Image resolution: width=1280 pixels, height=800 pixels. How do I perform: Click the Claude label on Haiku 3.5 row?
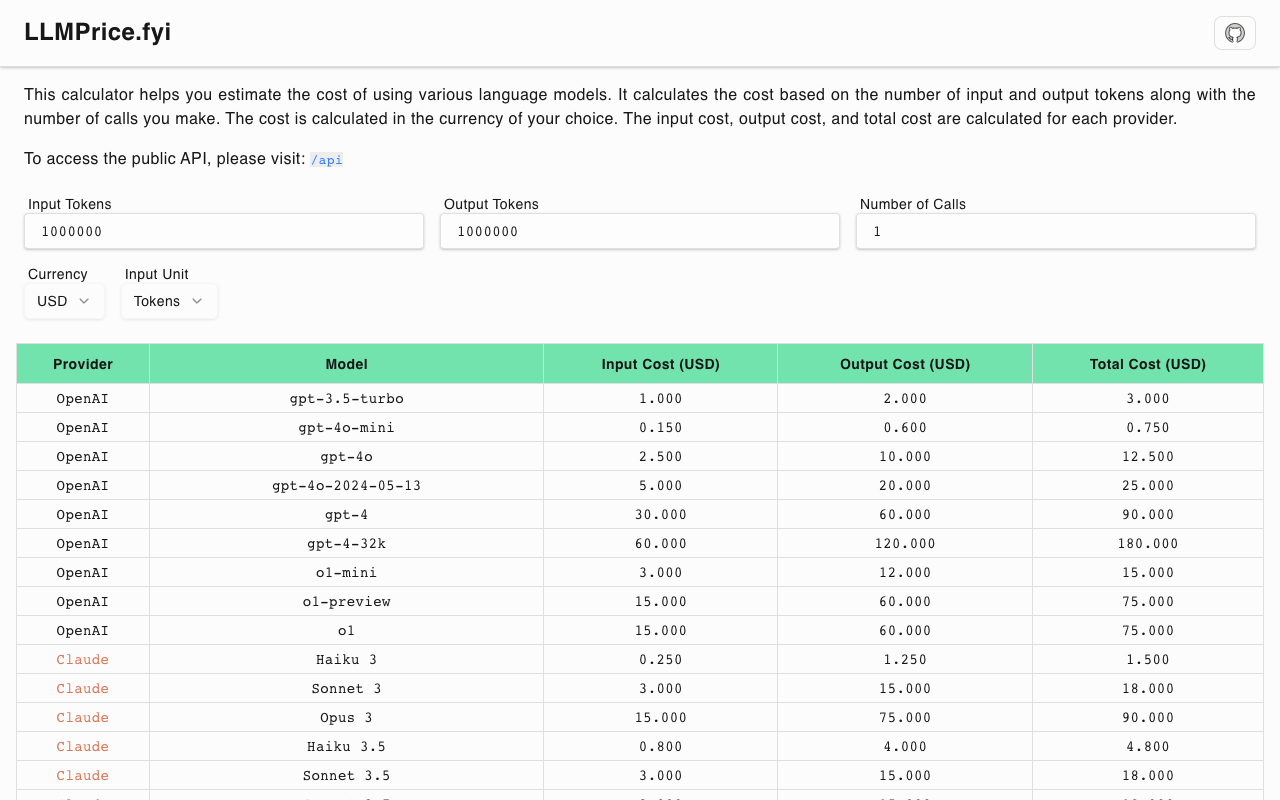pyautogui.click(x=83, y=746)
